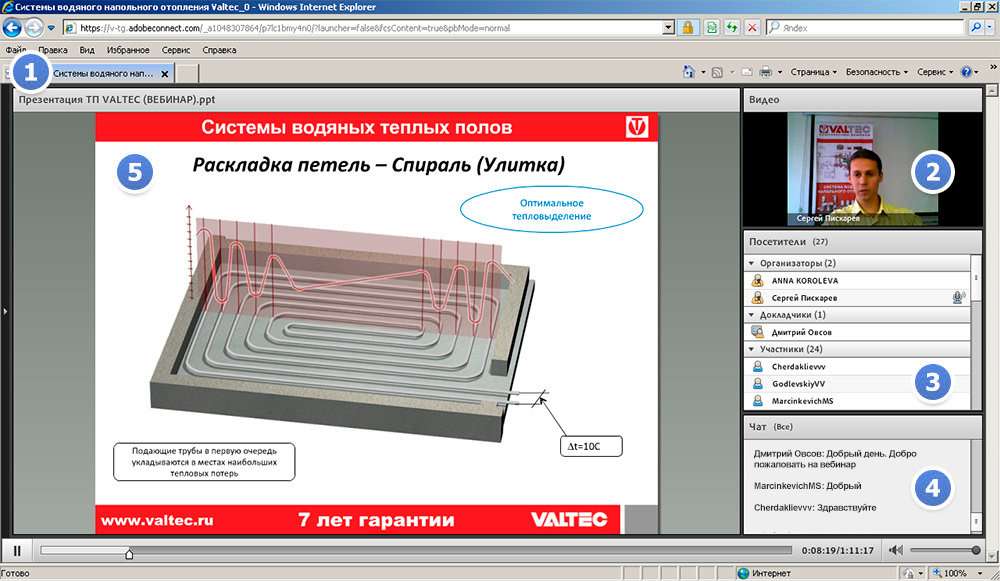This screenshot has width=1000, height=581.
Task: Click the Print icon
Action: coord(766,72)
